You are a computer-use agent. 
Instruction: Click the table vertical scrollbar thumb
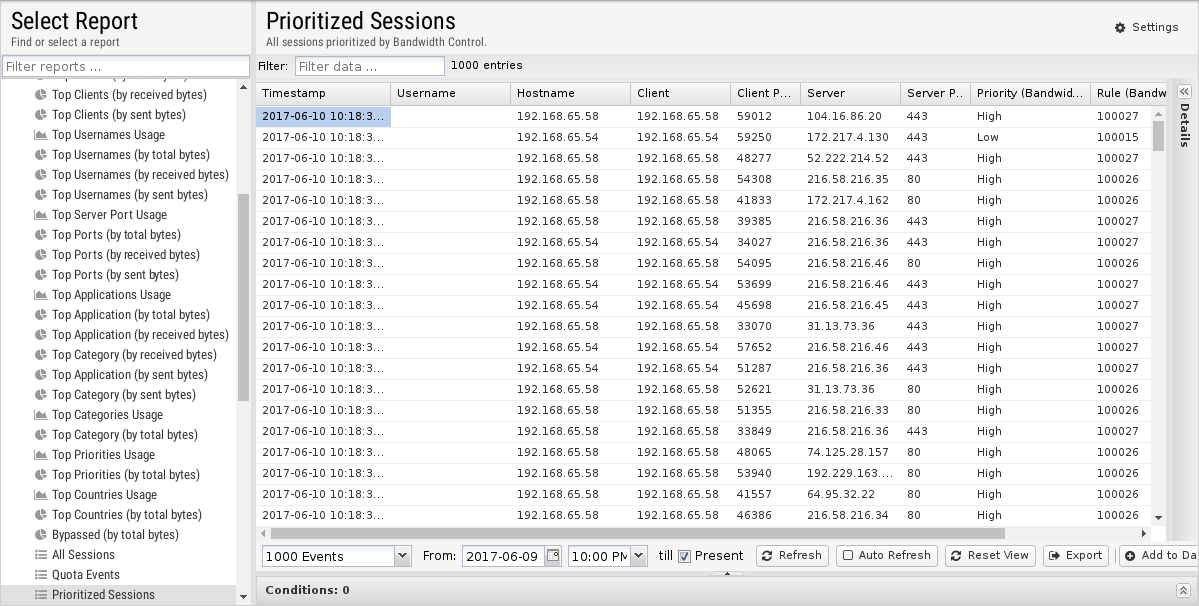(1158, 135)
